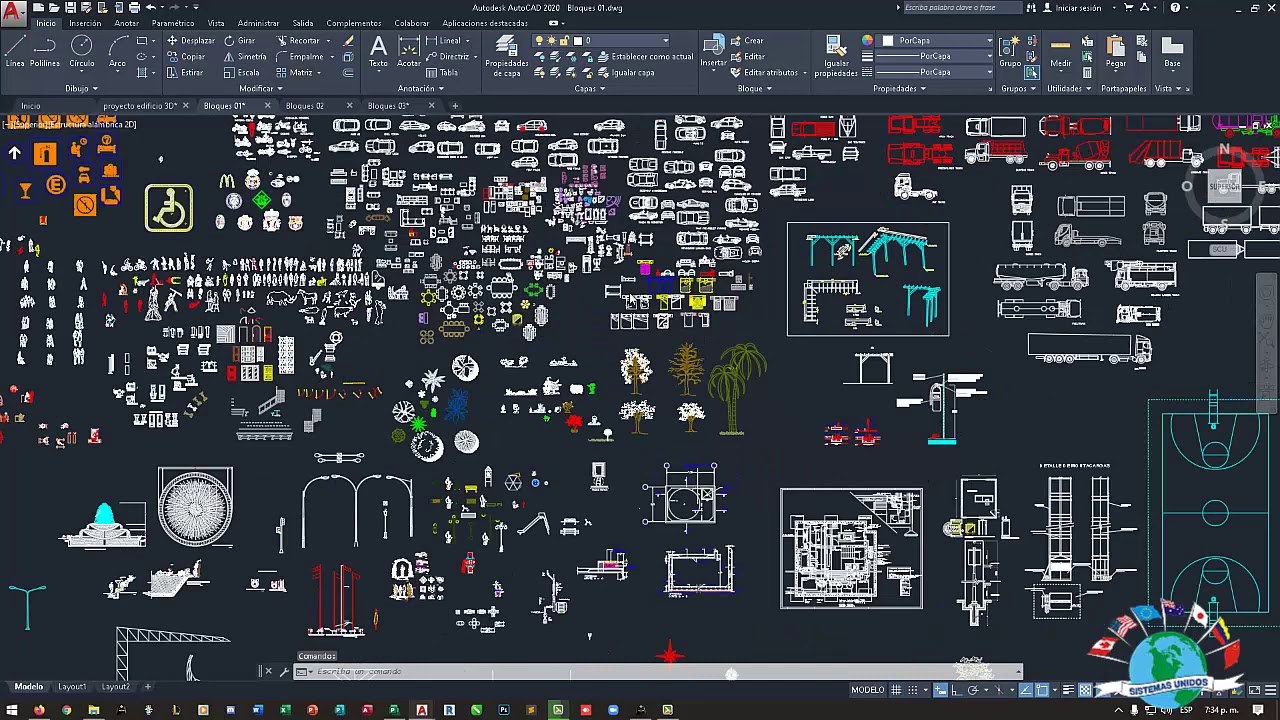The width and height of the screenshot is (1280, 720).
Task: Open Propiedades de capa manager
Action: (x=507, y=55)
